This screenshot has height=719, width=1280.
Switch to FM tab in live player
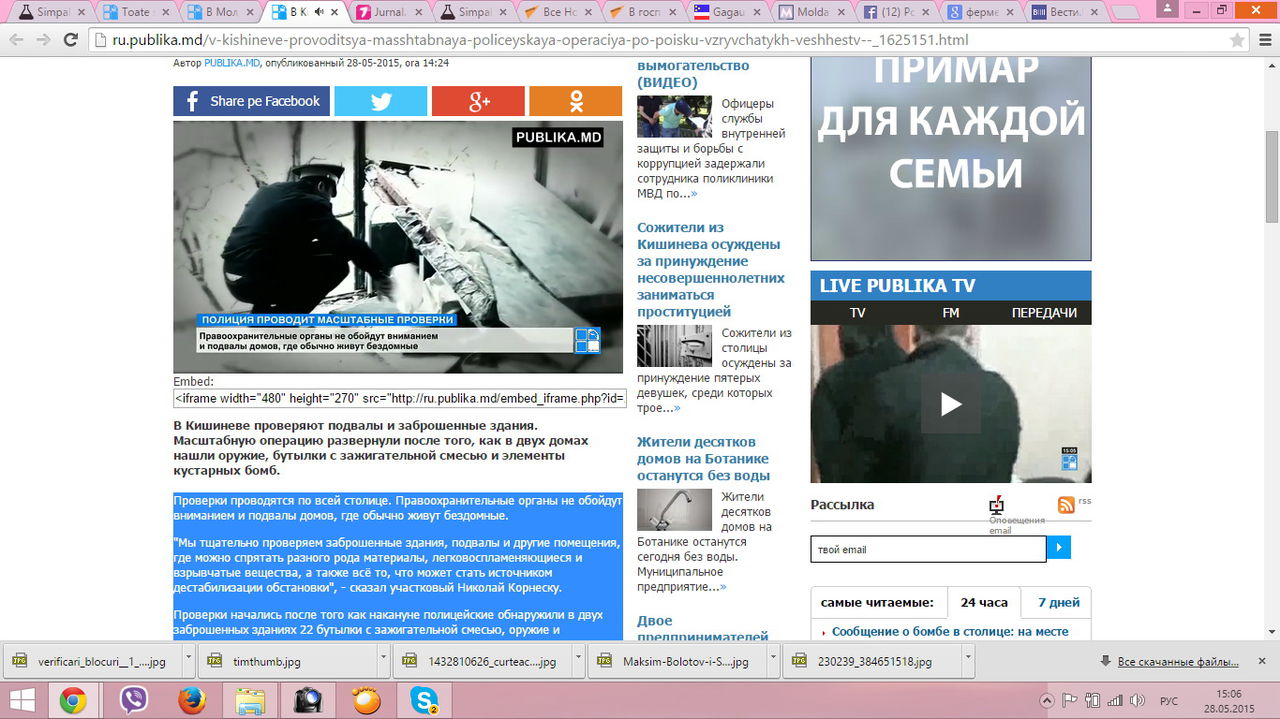(x=951, y=312)
